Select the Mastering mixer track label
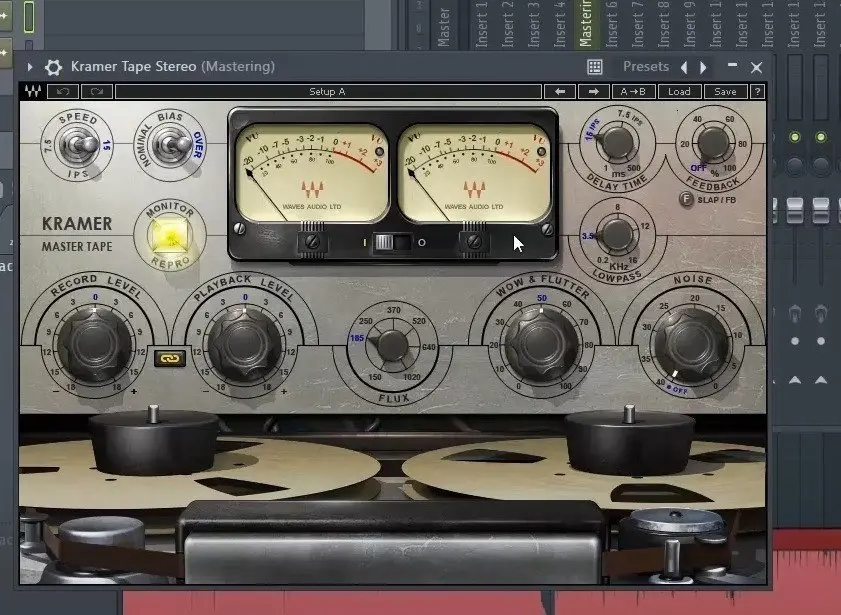The width and height of the screenshot is (841, 615). click(x=585, y=24)
